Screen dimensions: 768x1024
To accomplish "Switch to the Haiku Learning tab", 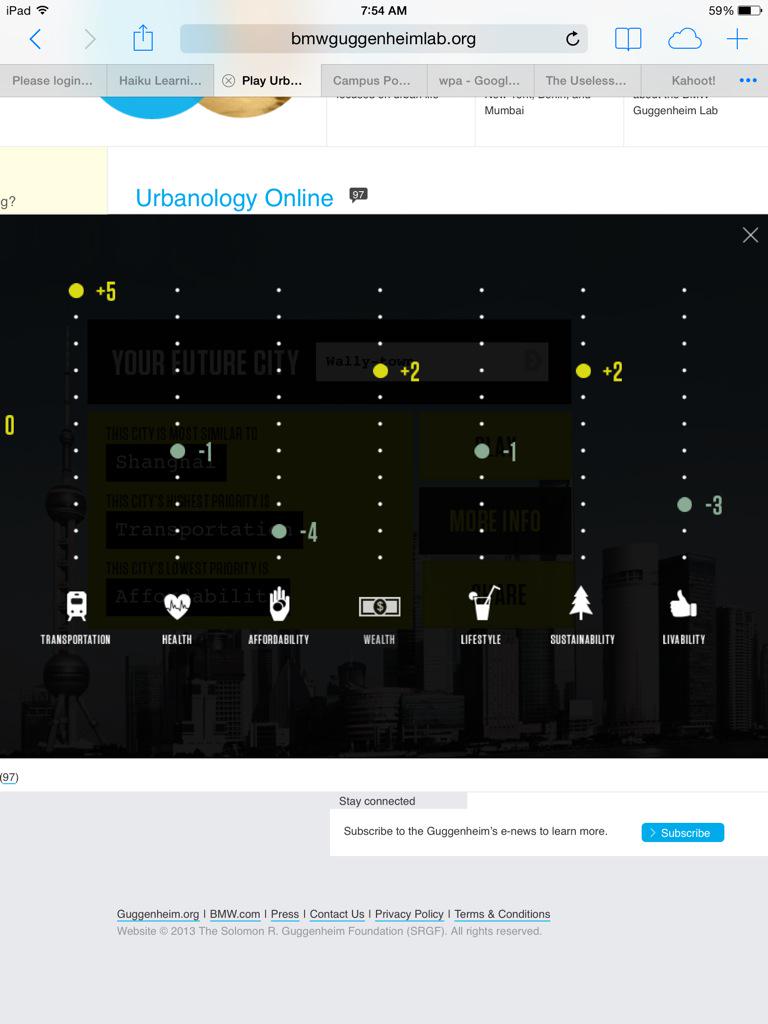I will [161, 80].
